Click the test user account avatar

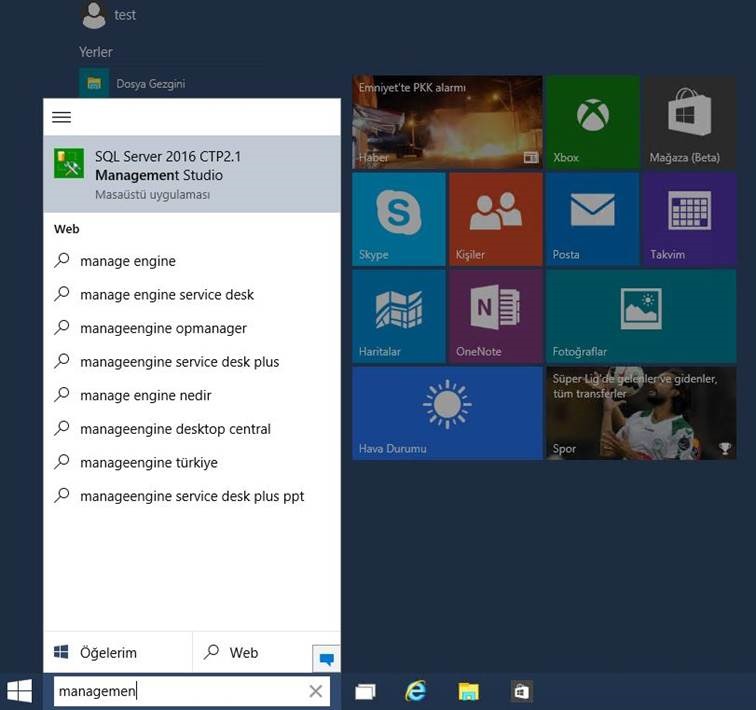94,15
